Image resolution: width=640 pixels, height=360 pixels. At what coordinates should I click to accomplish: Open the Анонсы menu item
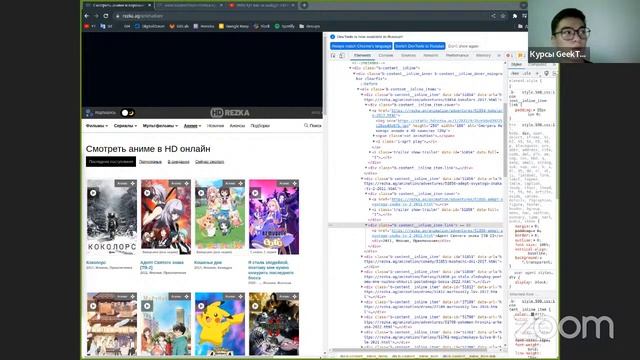237,126
